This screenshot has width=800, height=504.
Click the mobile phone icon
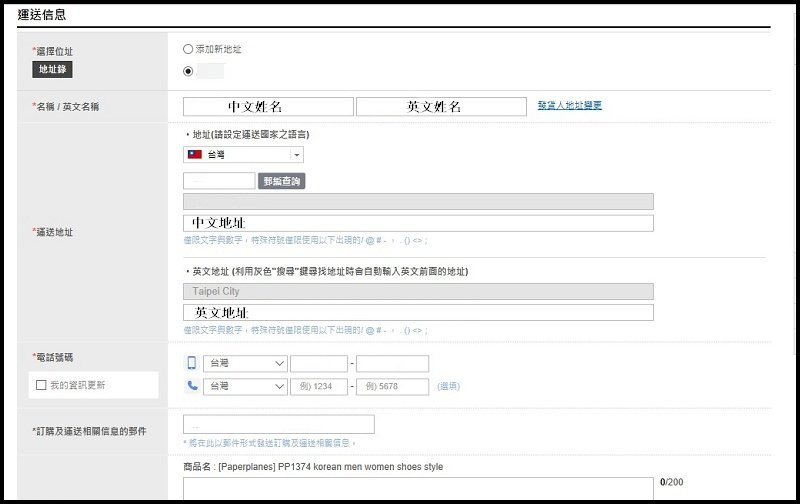coord(191,363)
